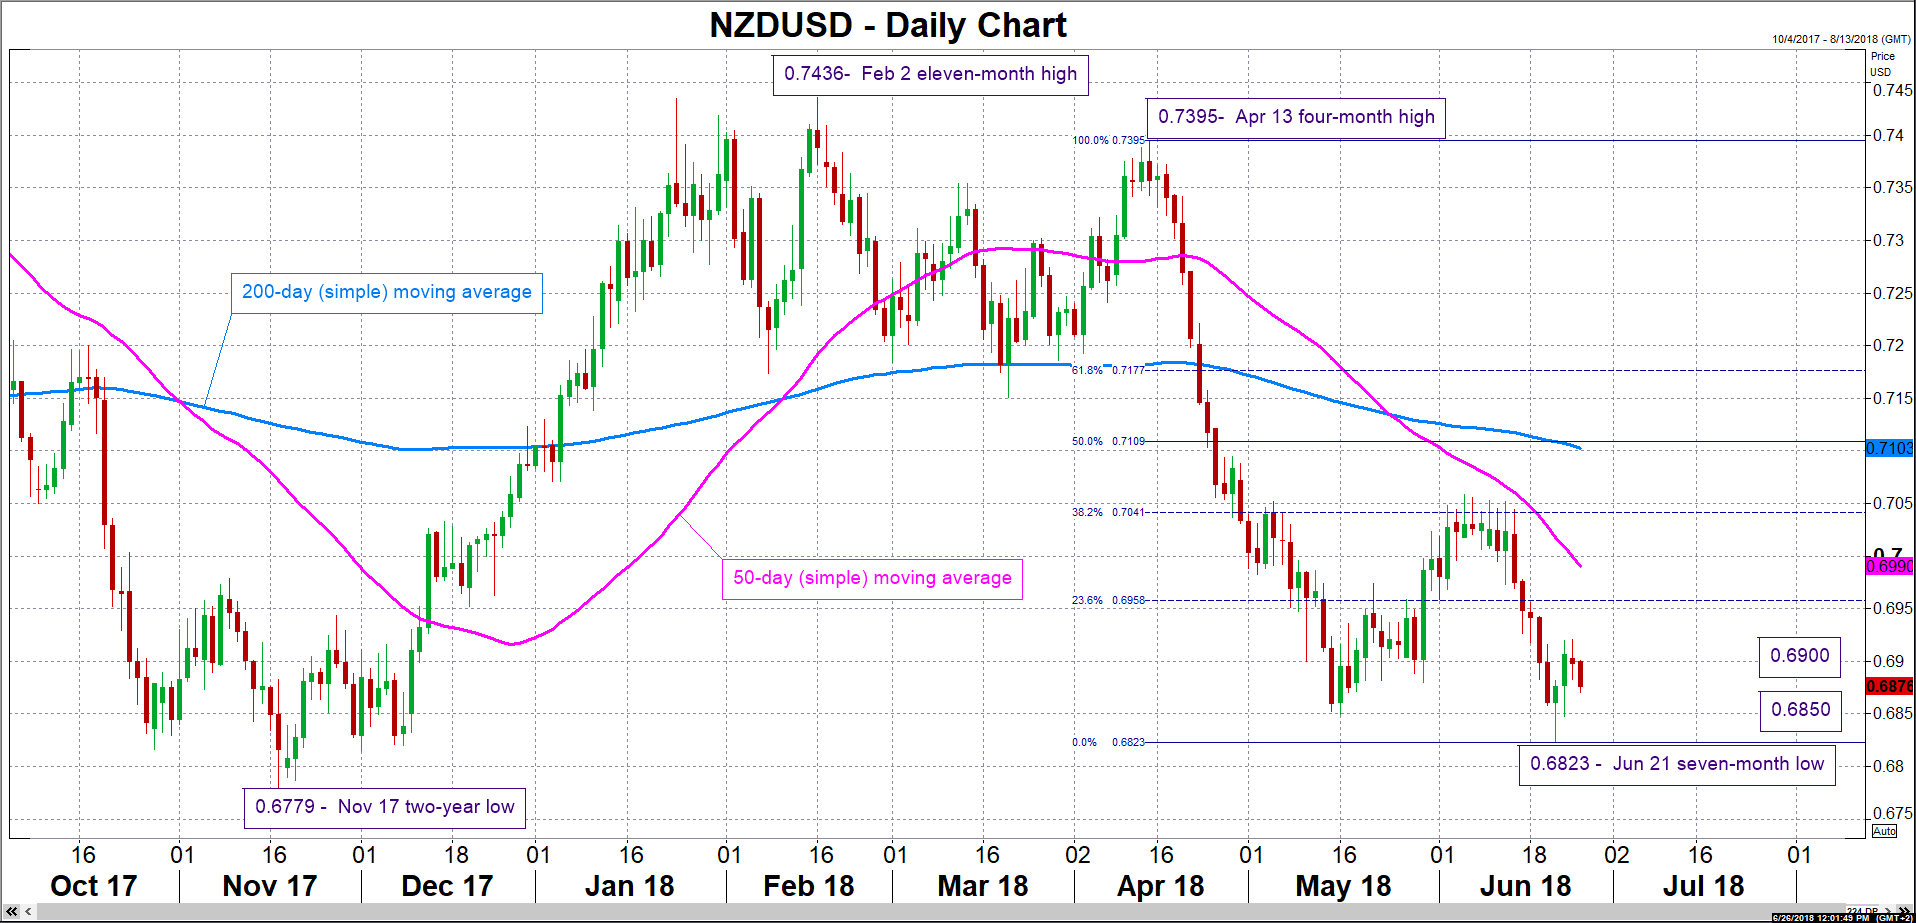This screenshot has height=923, width=1916.
Task: Click the 0.6900 level label box
Action: (x=1799, y=656)
